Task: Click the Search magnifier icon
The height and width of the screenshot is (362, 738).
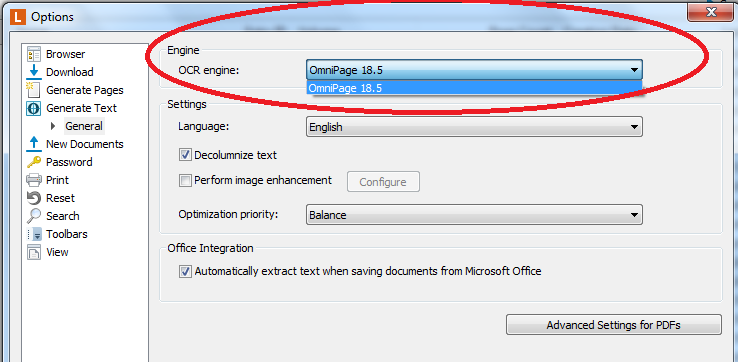Action: [34, 216]
